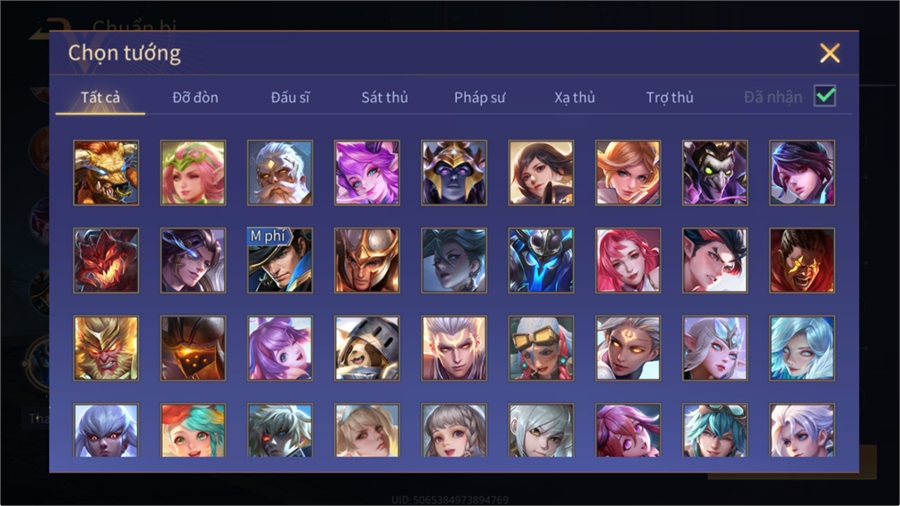Close the "Chọn tướng" dialog
This screenshot has width=900, height=506.
click(x=829, y=53)
